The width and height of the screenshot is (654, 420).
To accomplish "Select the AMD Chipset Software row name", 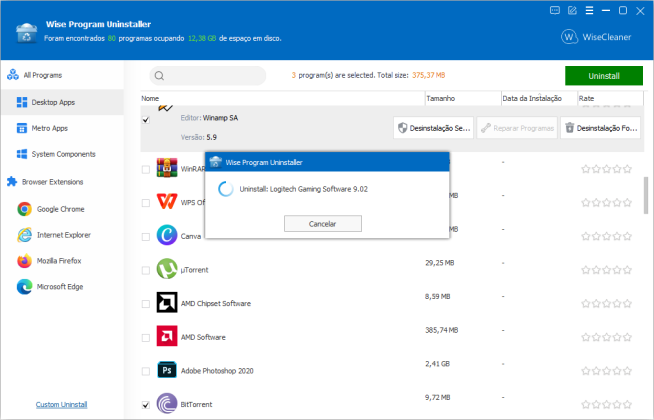I will tap(216, 304).
